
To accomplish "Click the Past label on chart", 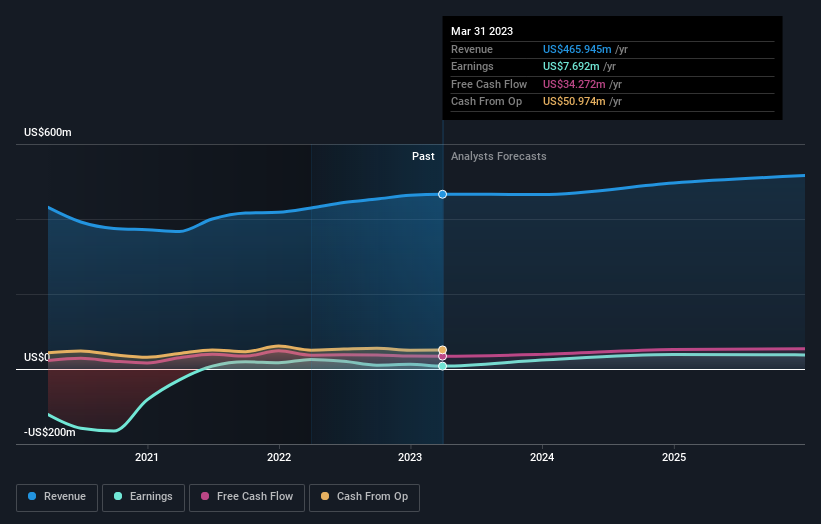I will tap(423, 157).
